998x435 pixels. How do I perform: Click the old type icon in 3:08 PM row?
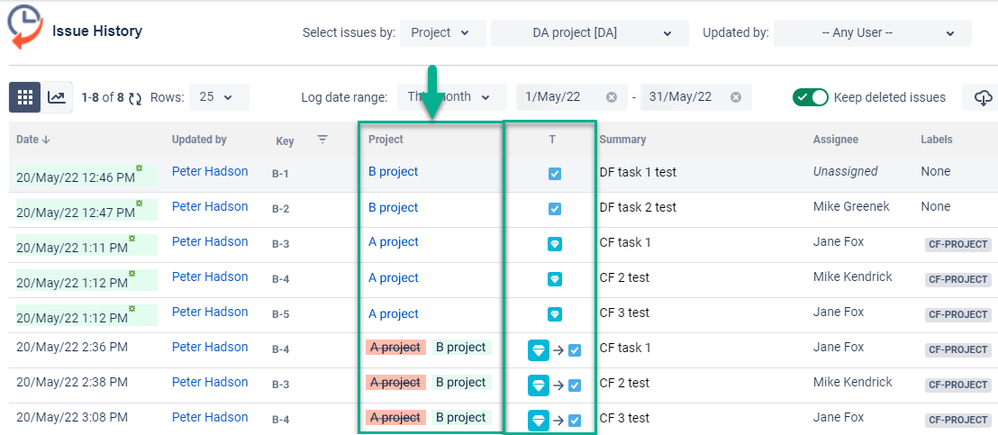538,420
